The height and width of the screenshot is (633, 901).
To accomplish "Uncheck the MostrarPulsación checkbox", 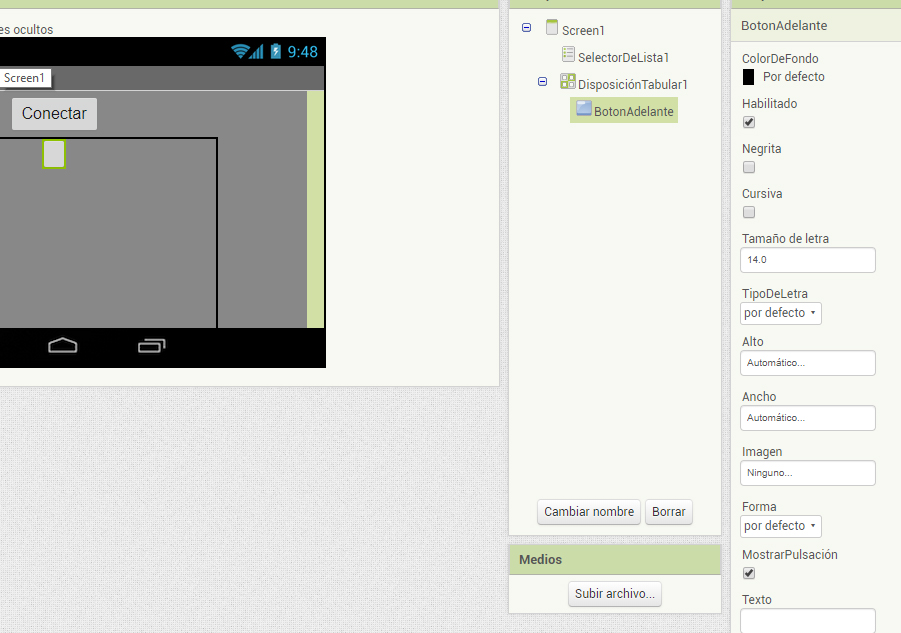I will pyautogui.click(x=749, y=573).
